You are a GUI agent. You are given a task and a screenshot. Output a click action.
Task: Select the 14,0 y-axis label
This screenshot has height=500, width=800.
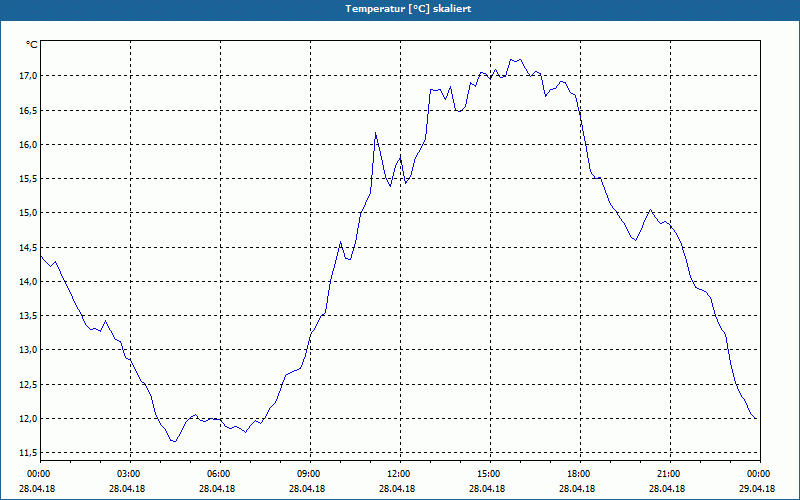point(28,282)
